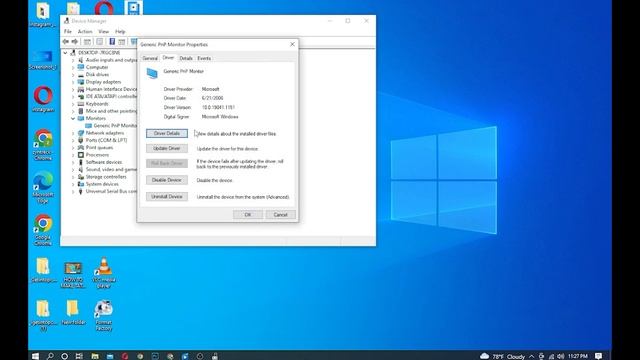640x360 pixels.
Task: Select the Google Chrome desktop shortcut
Action: coord(43,230)
